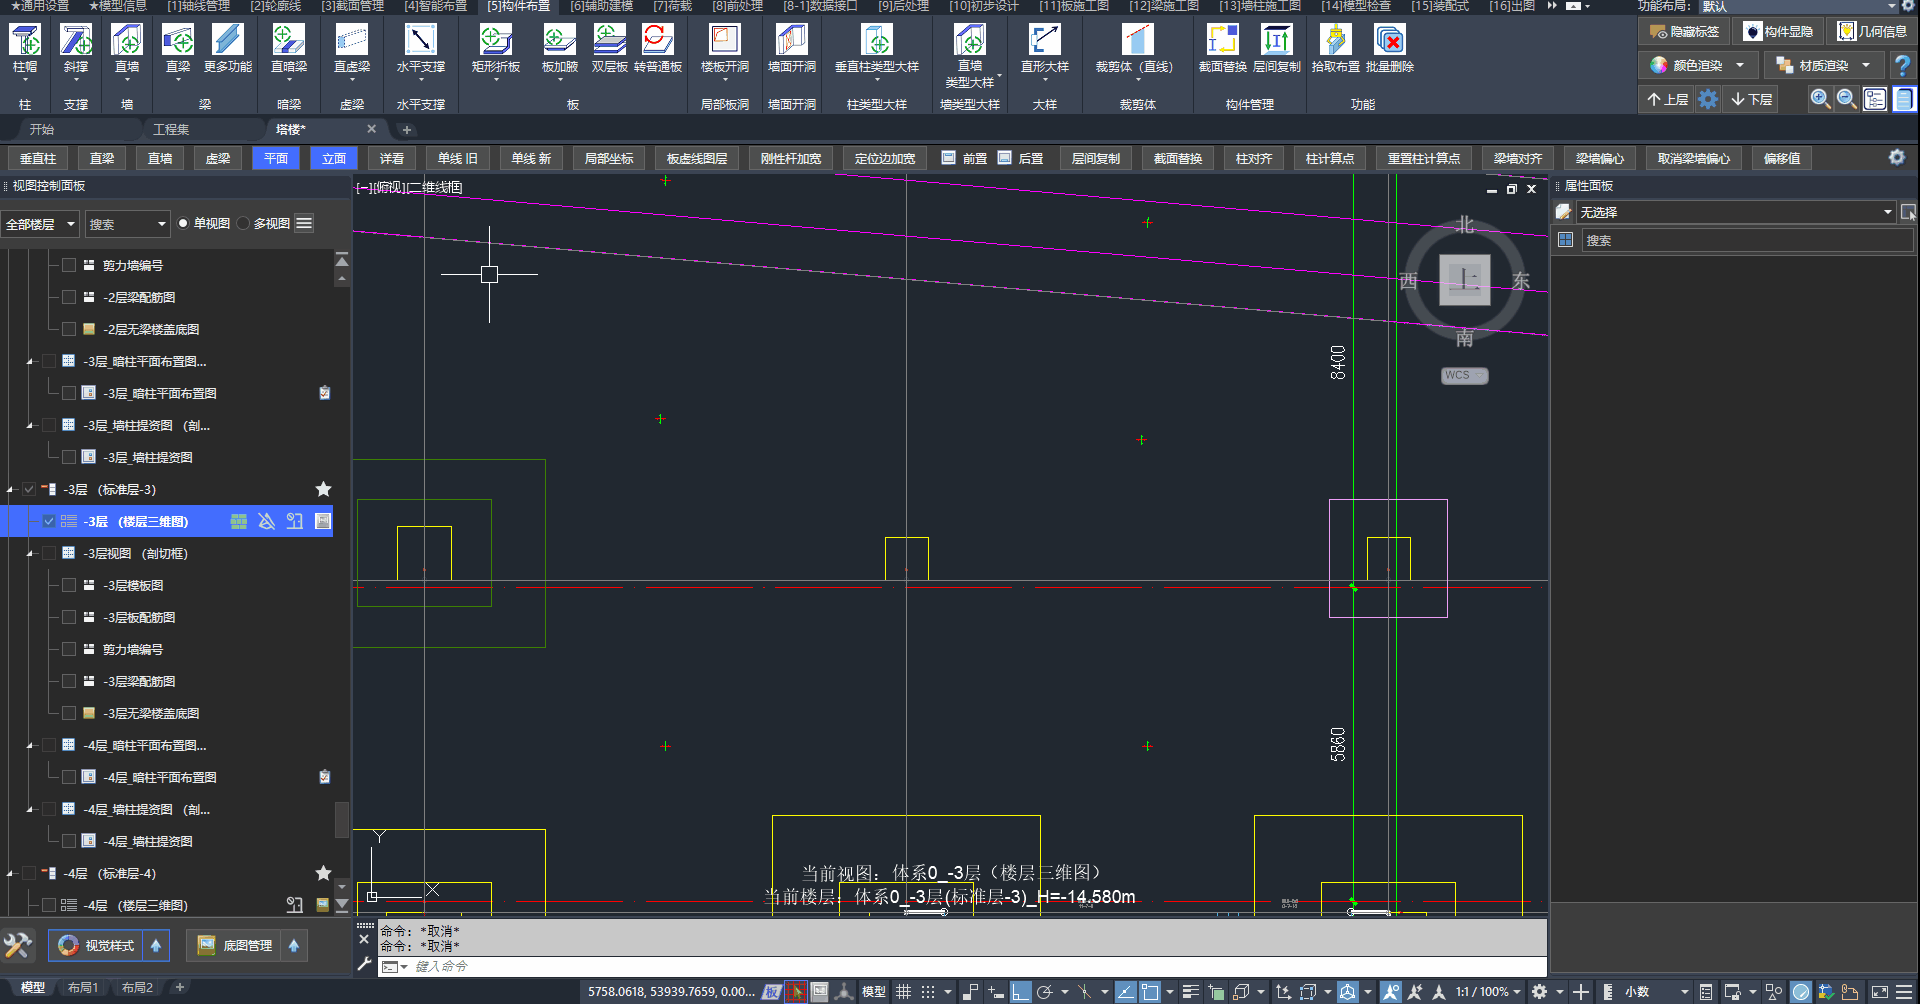Image resolution: width=1920 pixels, height=1004 pixels.
Task: Toggle the 前置 checkbox
Action: 948,158
